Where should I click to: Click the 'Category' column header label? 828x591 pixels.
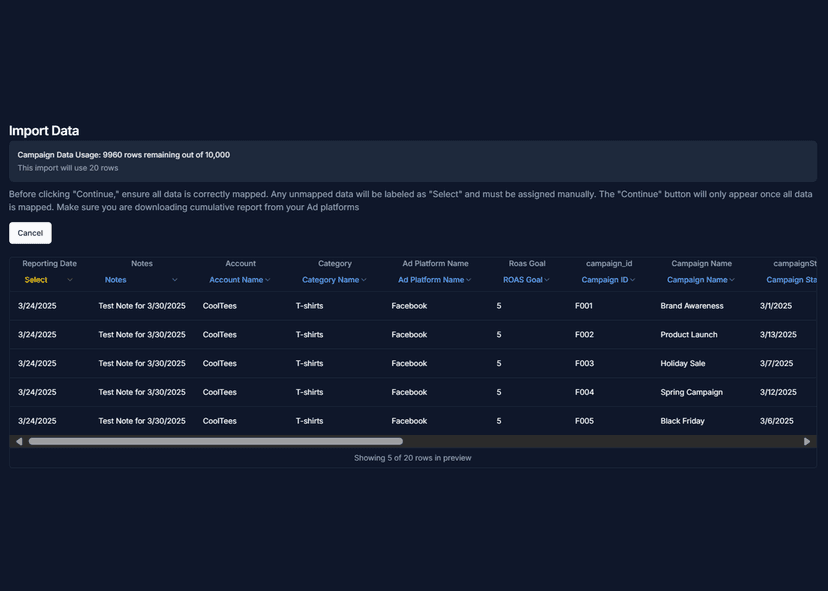335,264
